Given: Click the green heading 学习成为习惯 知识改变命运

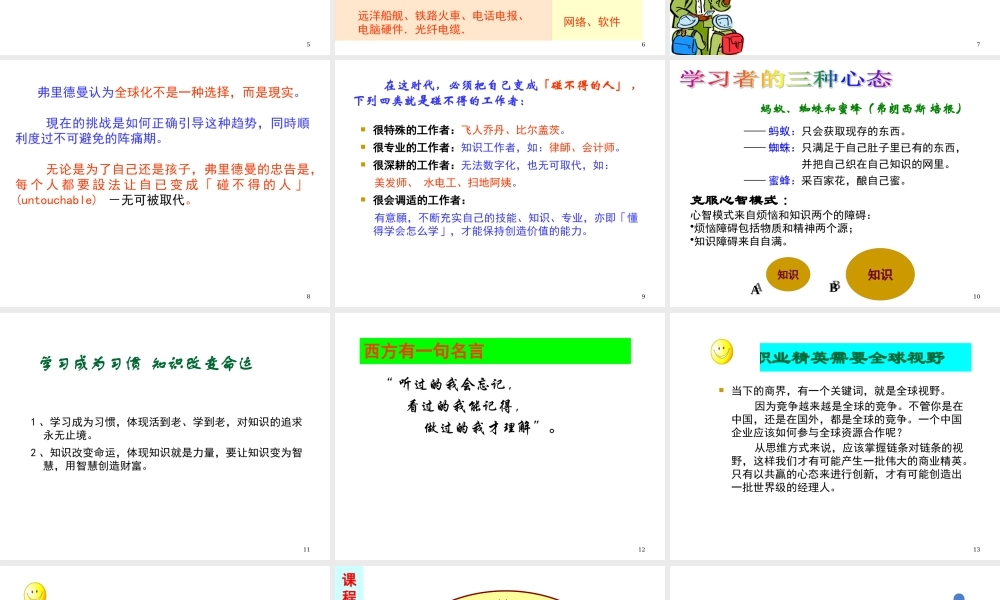Looking at the screenshot, I should tap(146, 363).
